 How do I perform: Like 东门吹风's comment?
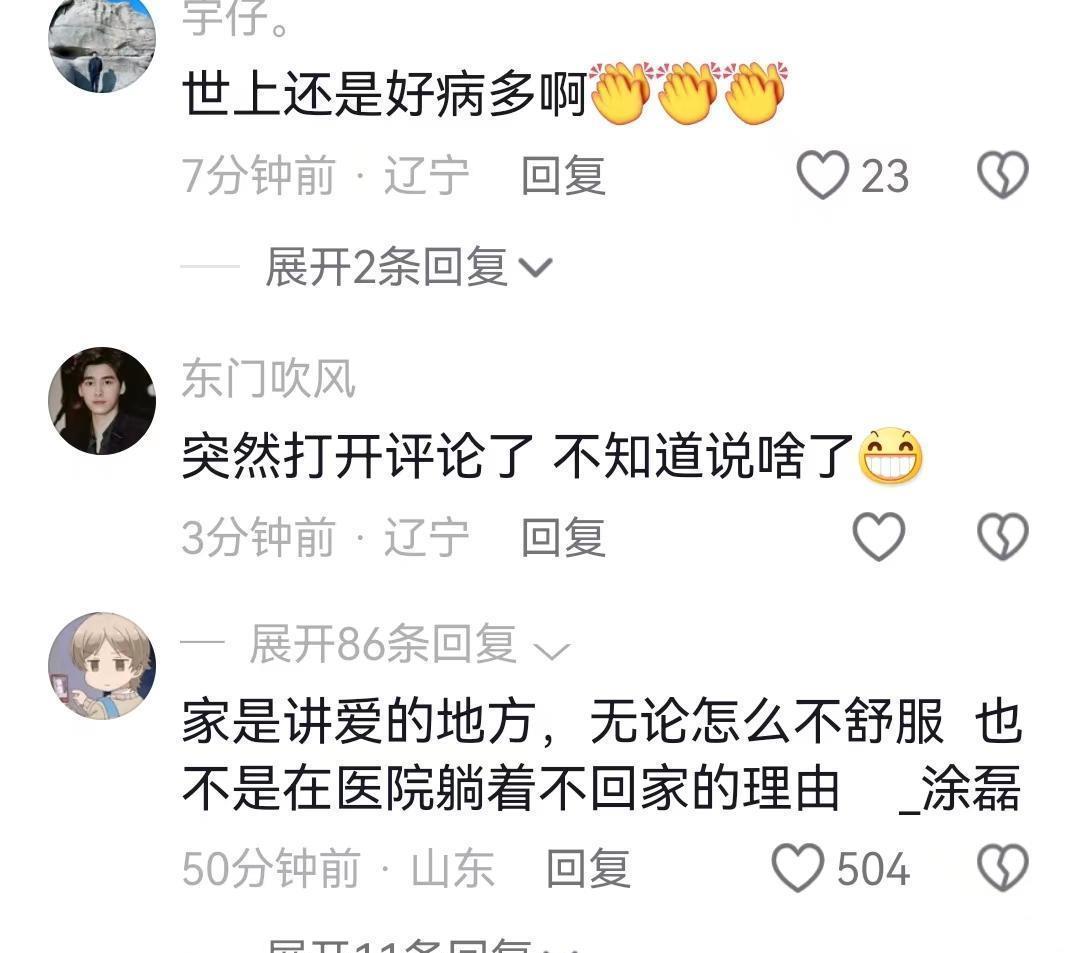point(879,536)
